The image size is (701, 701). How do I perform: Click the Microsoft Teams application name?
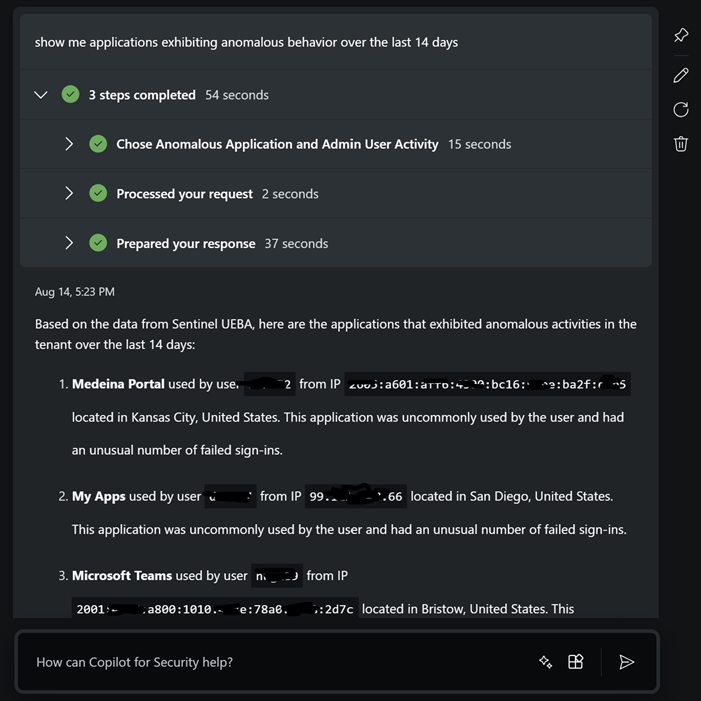point(122,576)
